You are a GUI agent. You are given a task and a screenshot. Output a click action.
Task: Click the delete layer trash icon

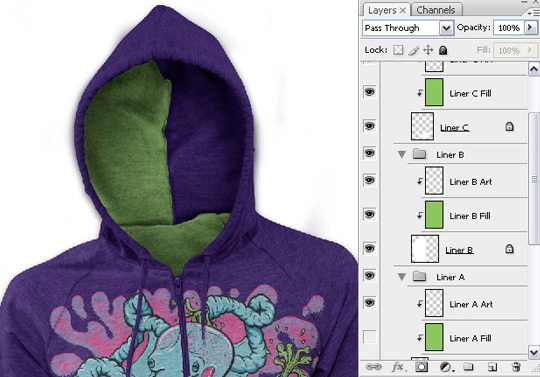coord(516,367)
